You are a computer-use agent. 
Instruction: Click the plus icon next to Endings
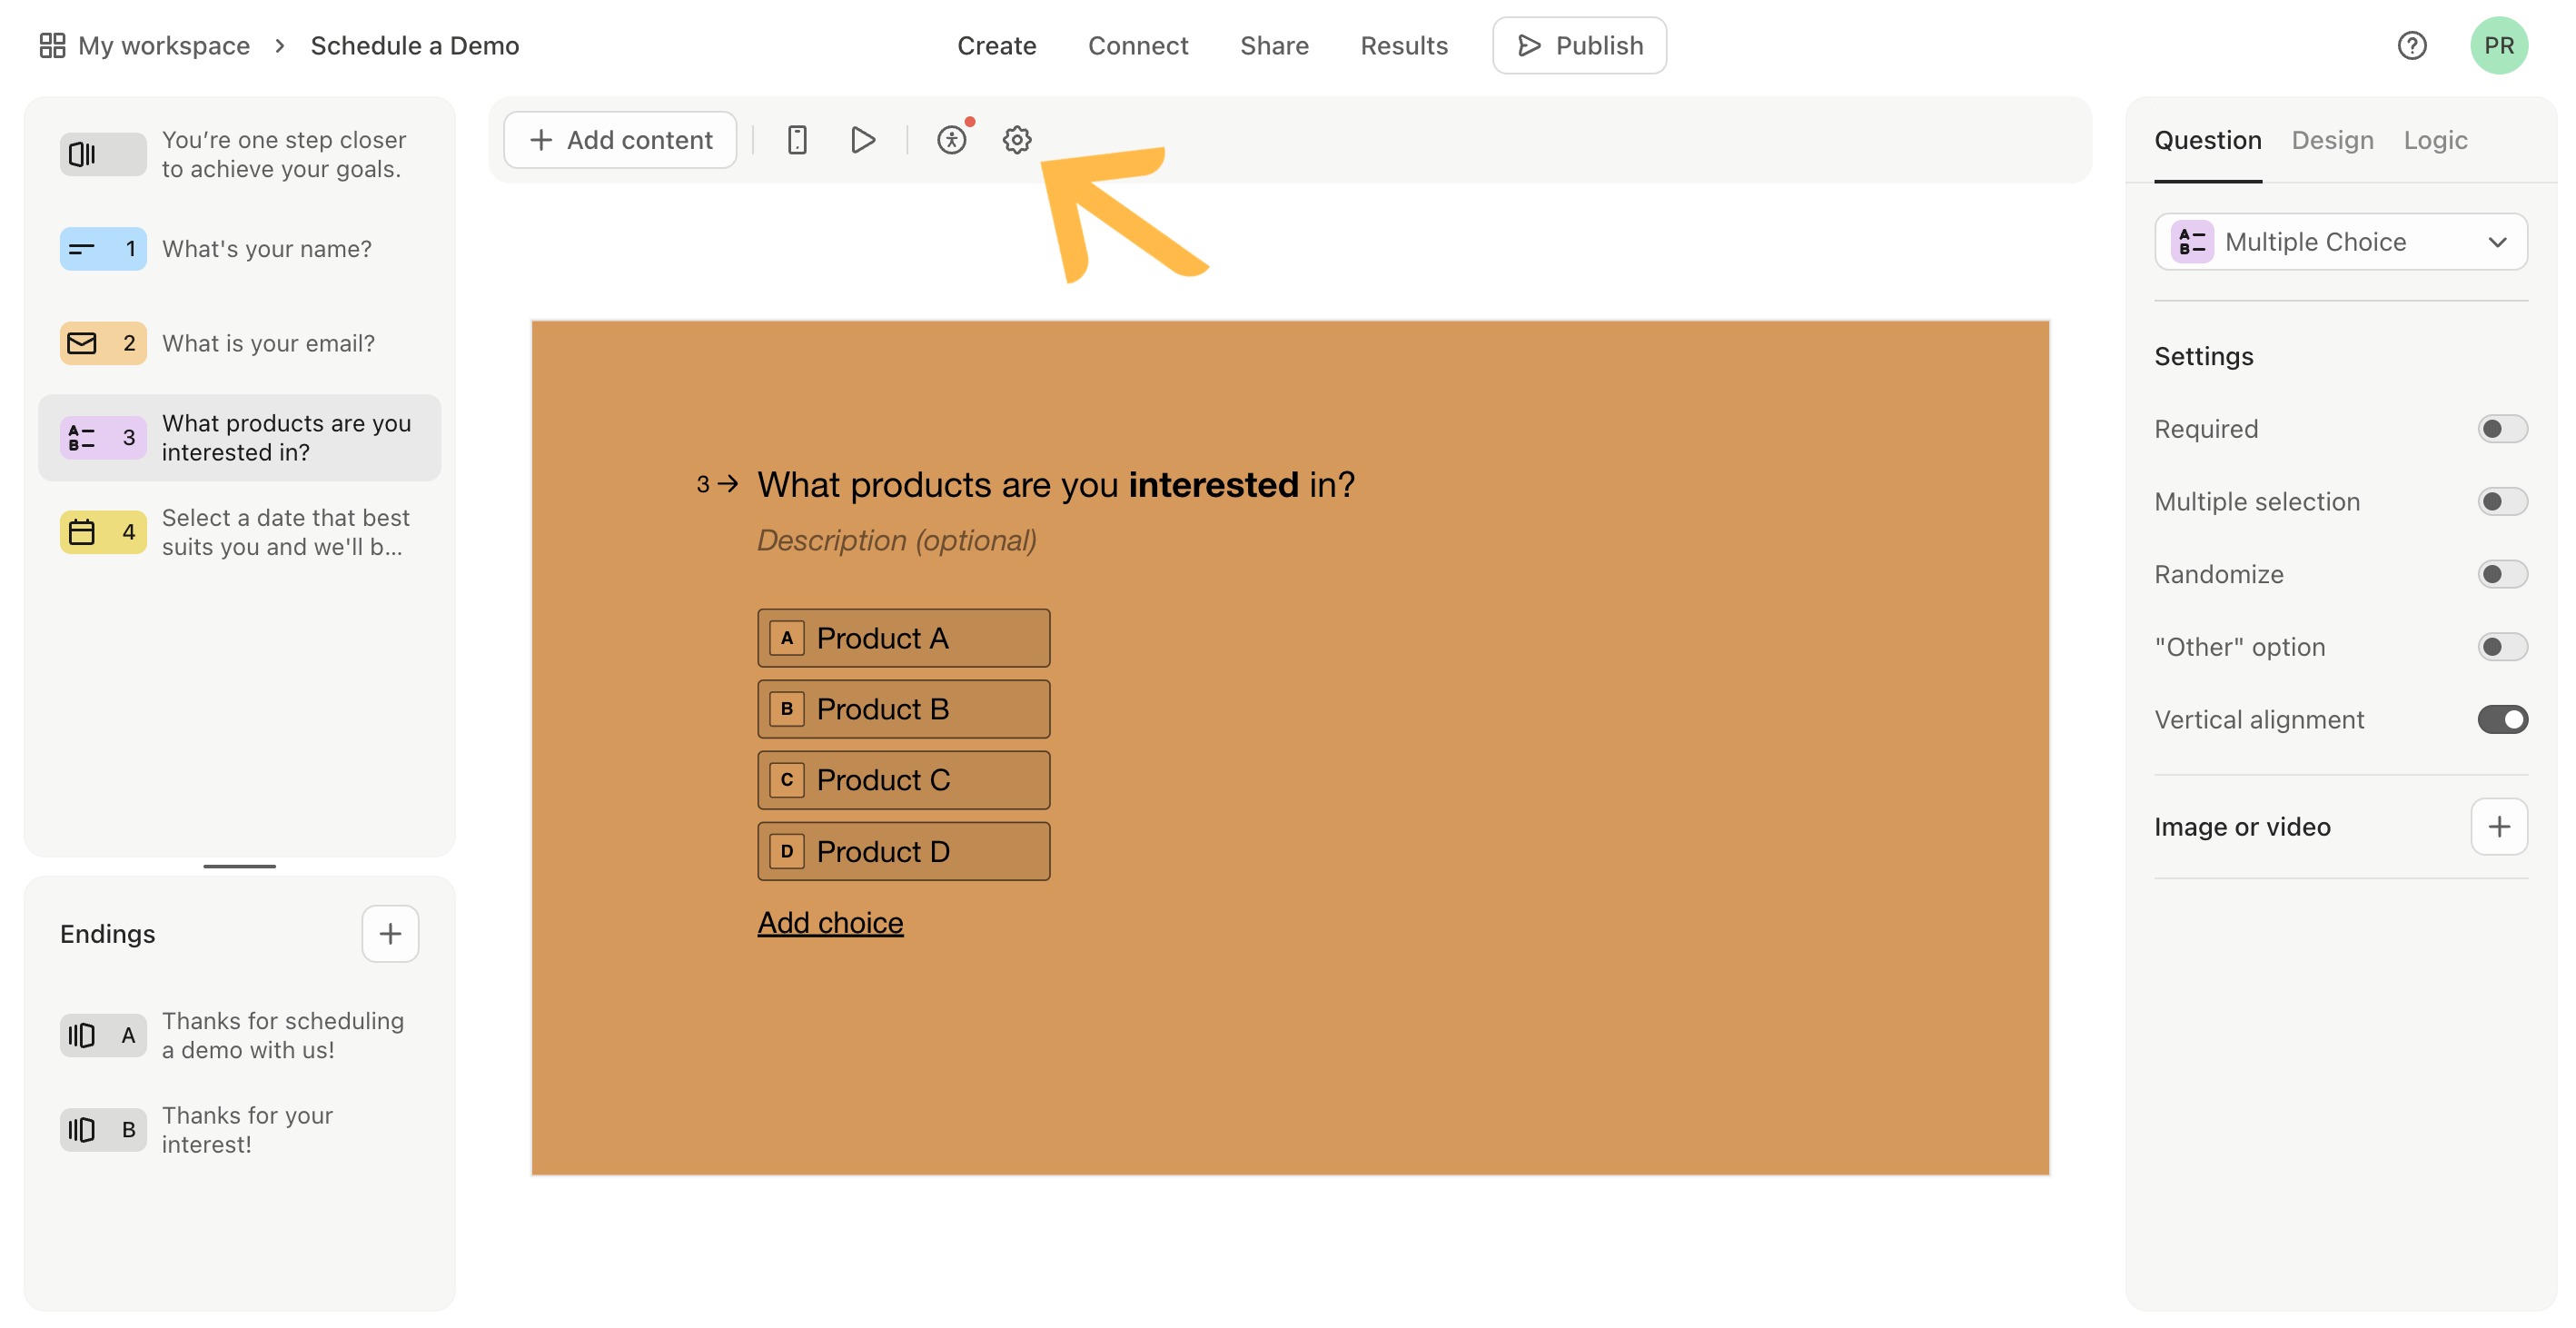pyautogui.click(x=390, y=934)
